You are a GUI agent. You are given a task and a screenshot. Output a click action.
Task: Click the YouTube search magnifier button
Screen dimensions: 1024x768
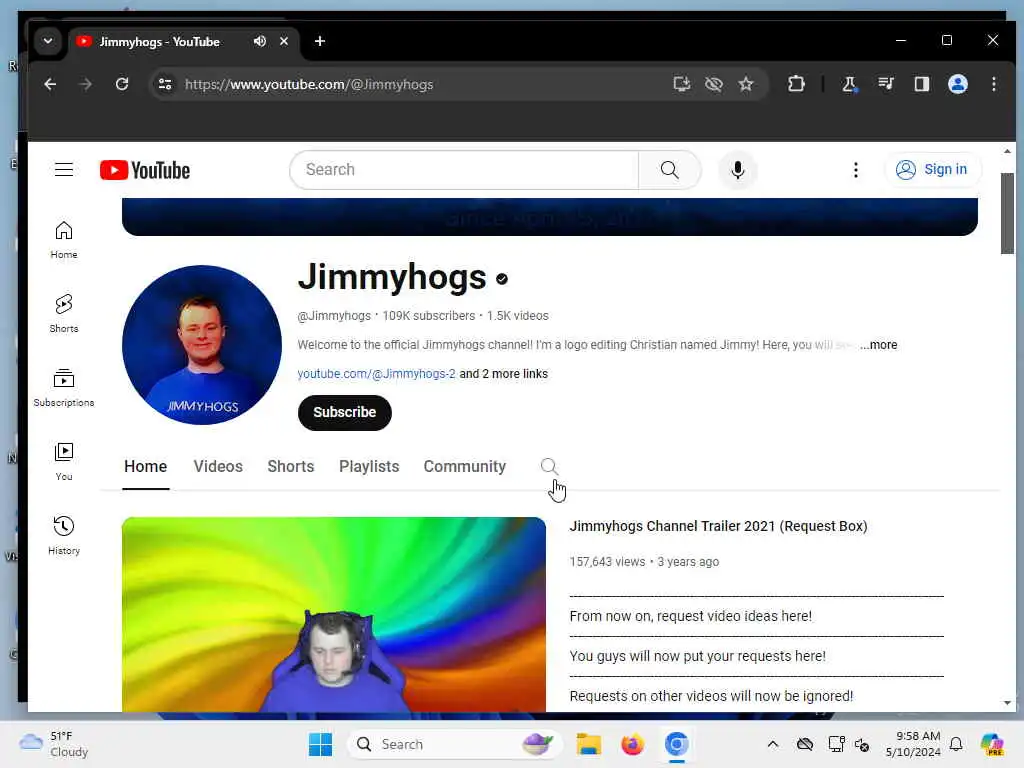(x=669, y=170)
